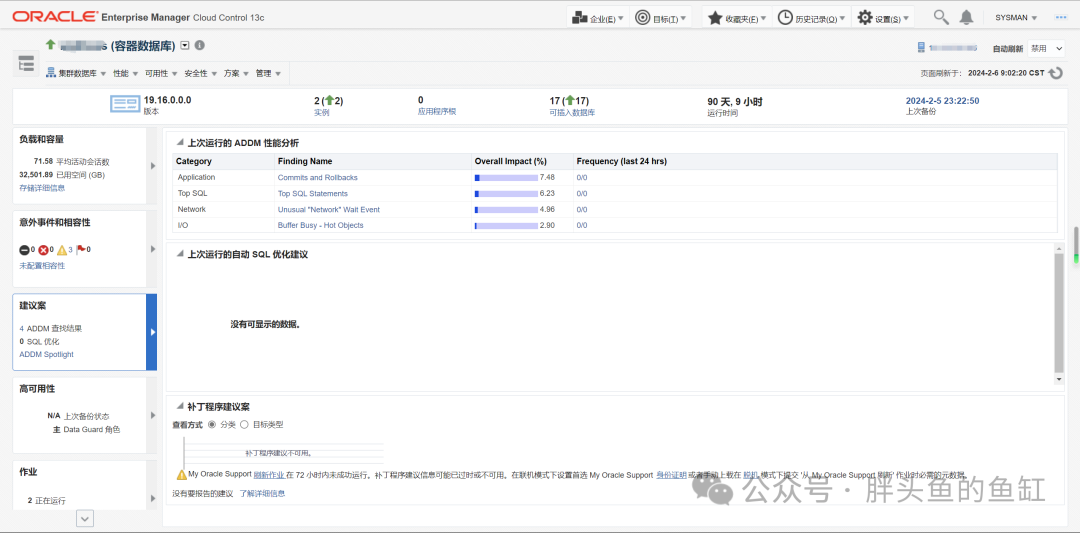Click the History clock icon
1080x533 pixels.
click(x=785, y=18)
